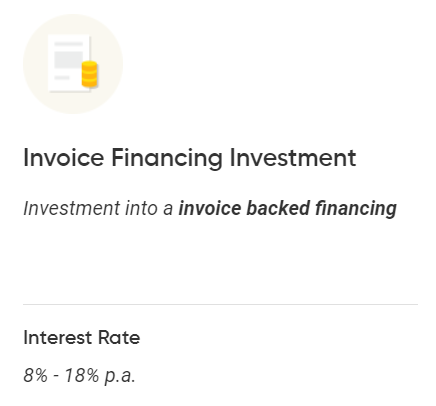
Task: Click the gray block on the invoice icon
Action: [x=69, y=60]
